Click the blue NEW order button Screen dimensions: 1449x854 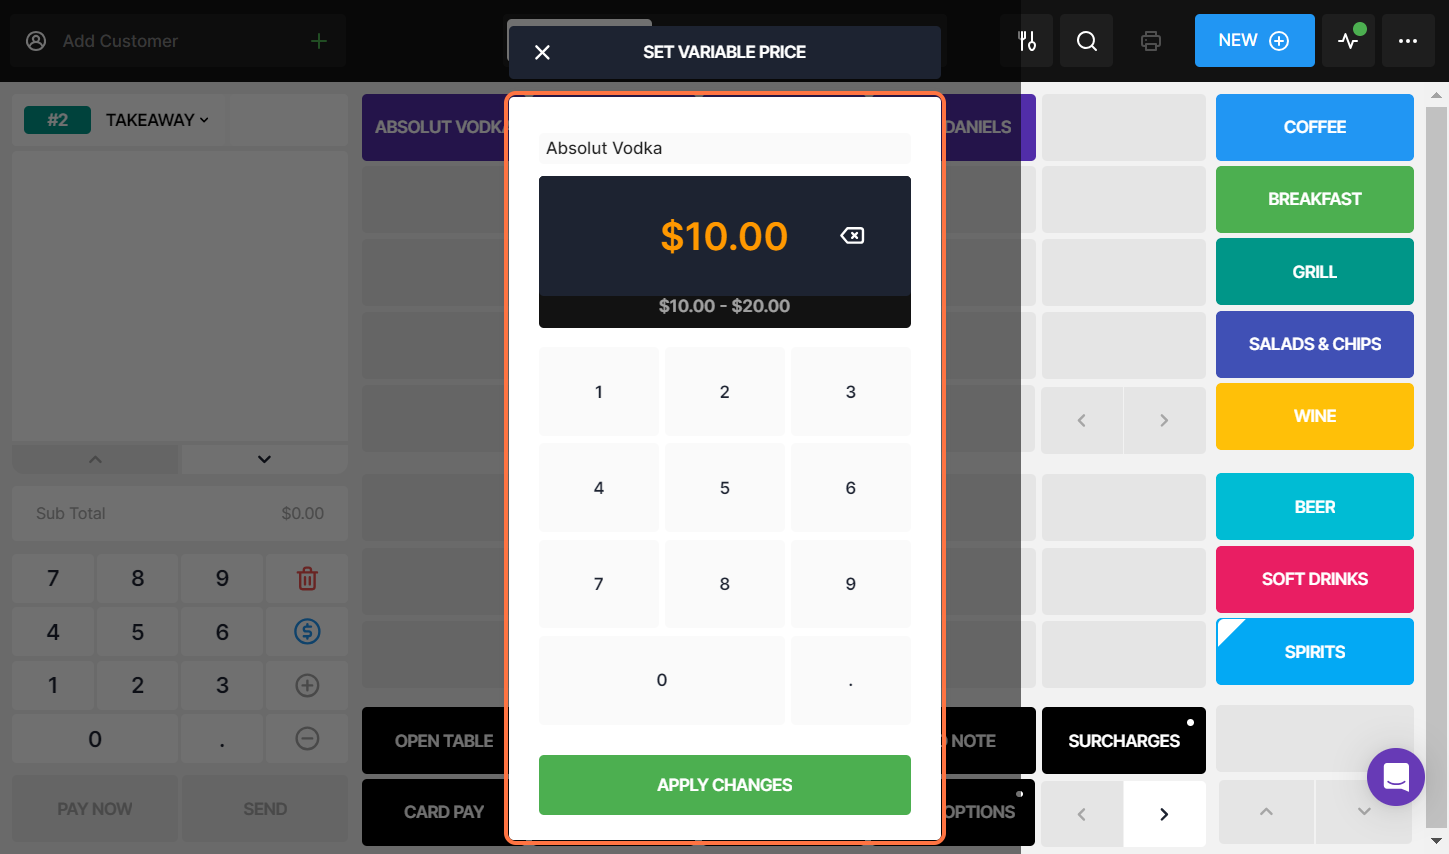(x=1254, y=41)
